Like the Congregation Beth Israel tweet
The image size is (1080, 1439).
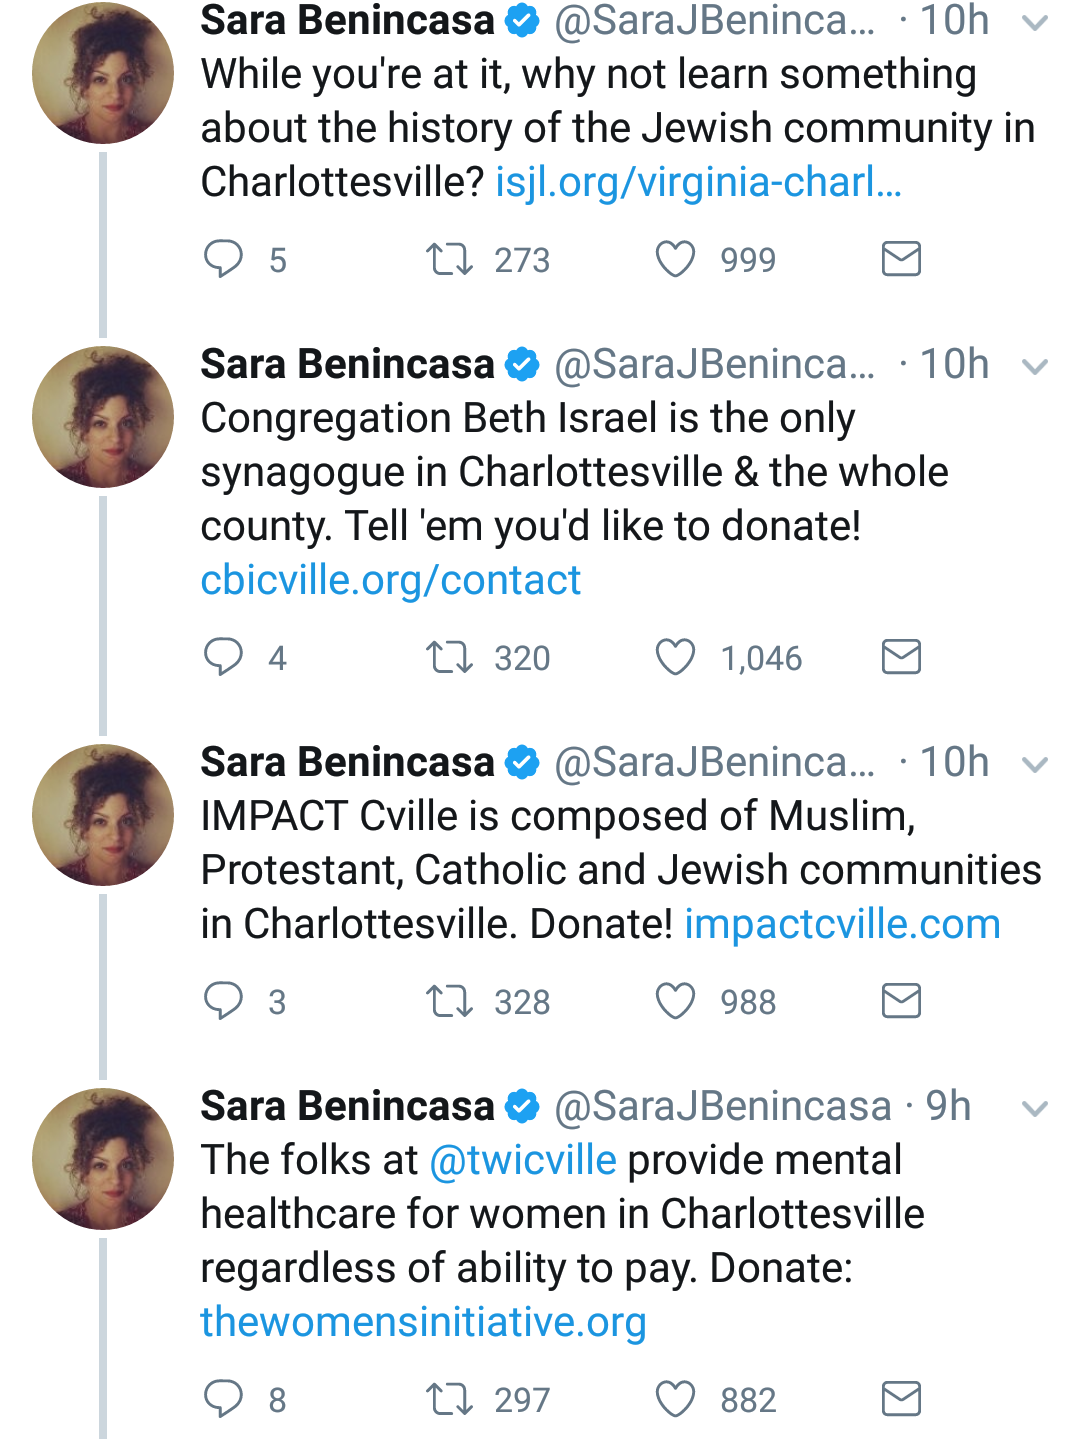[x=675, y=658]
